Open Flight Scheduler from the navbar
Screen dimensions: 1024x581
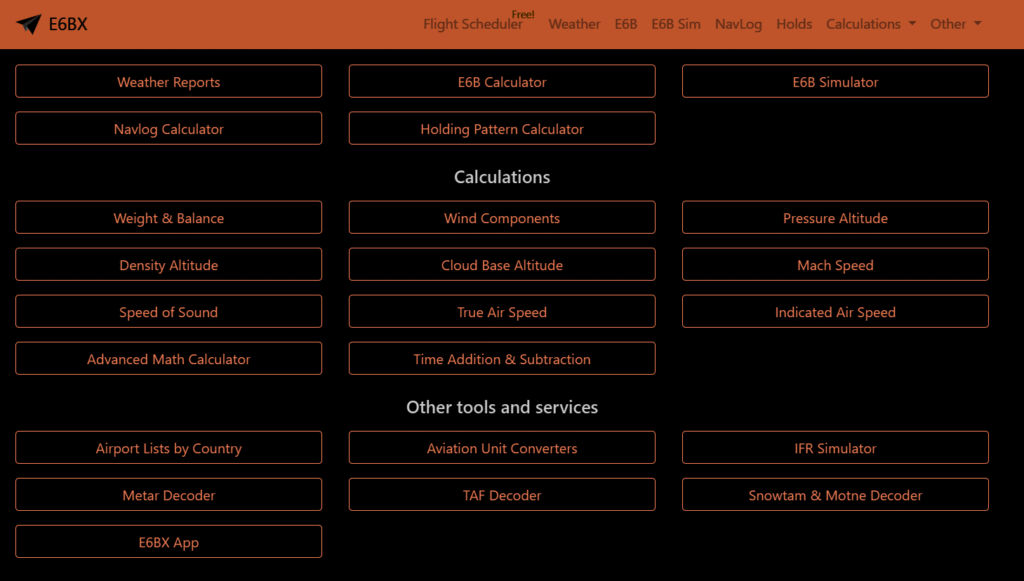click(473, 24)
